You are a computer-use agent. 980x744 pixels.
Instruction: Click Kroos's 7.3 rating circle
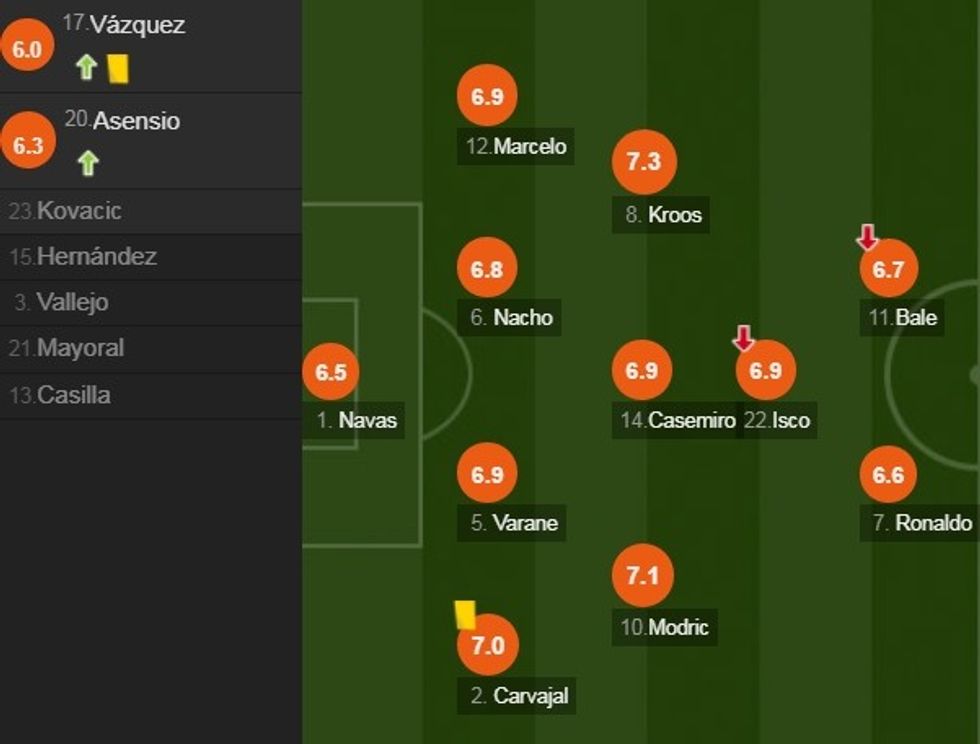(x=644, y=160)
